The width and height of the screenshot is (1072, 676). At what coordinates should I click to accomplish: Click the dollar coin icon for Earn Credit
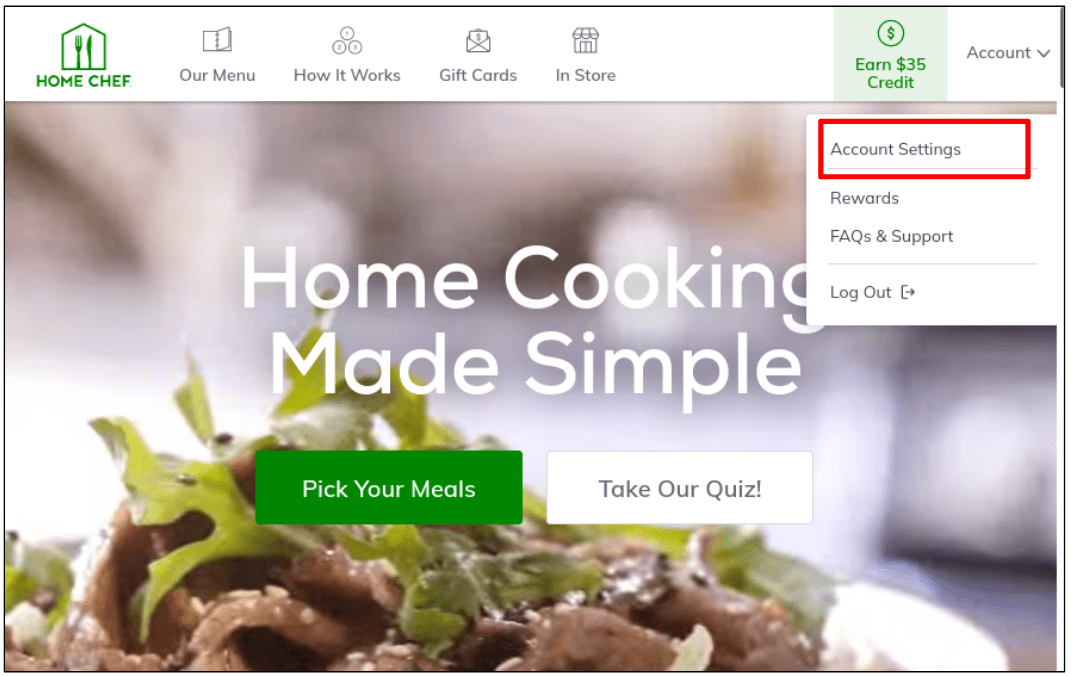pyautogui.click(x=890, y=33)
